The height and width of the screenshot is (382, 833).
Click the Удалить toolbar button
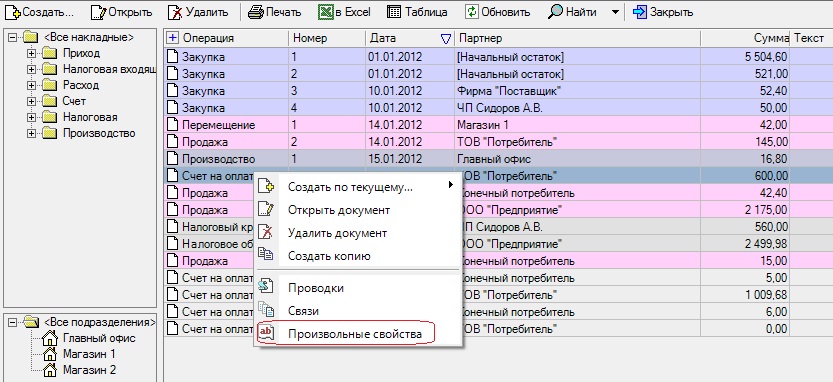click(x=198, y=12)
